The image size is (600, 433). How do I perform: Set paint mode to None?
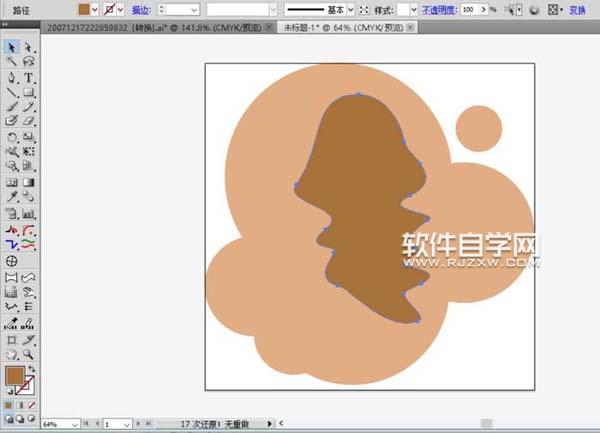coord(32,405)
